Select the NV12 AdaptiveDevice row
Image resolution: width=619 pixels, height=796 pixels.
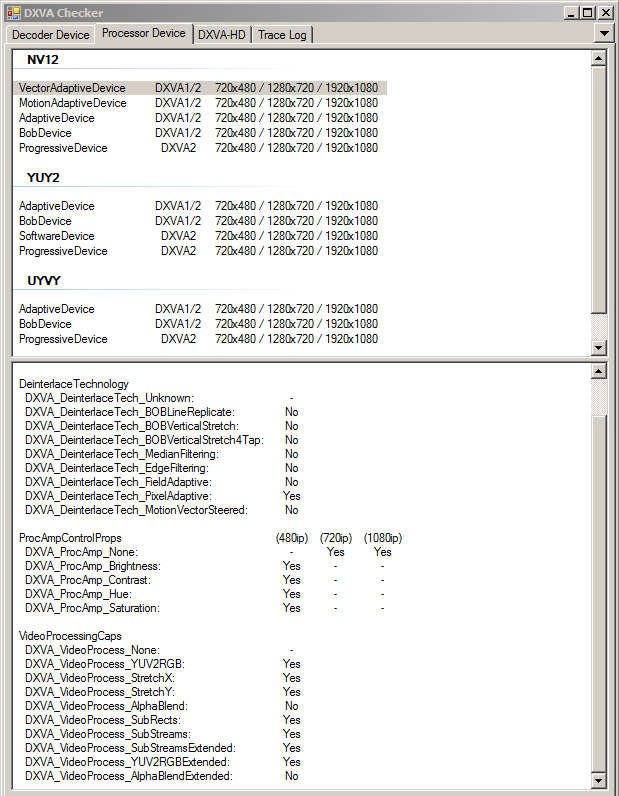(200, 118)
